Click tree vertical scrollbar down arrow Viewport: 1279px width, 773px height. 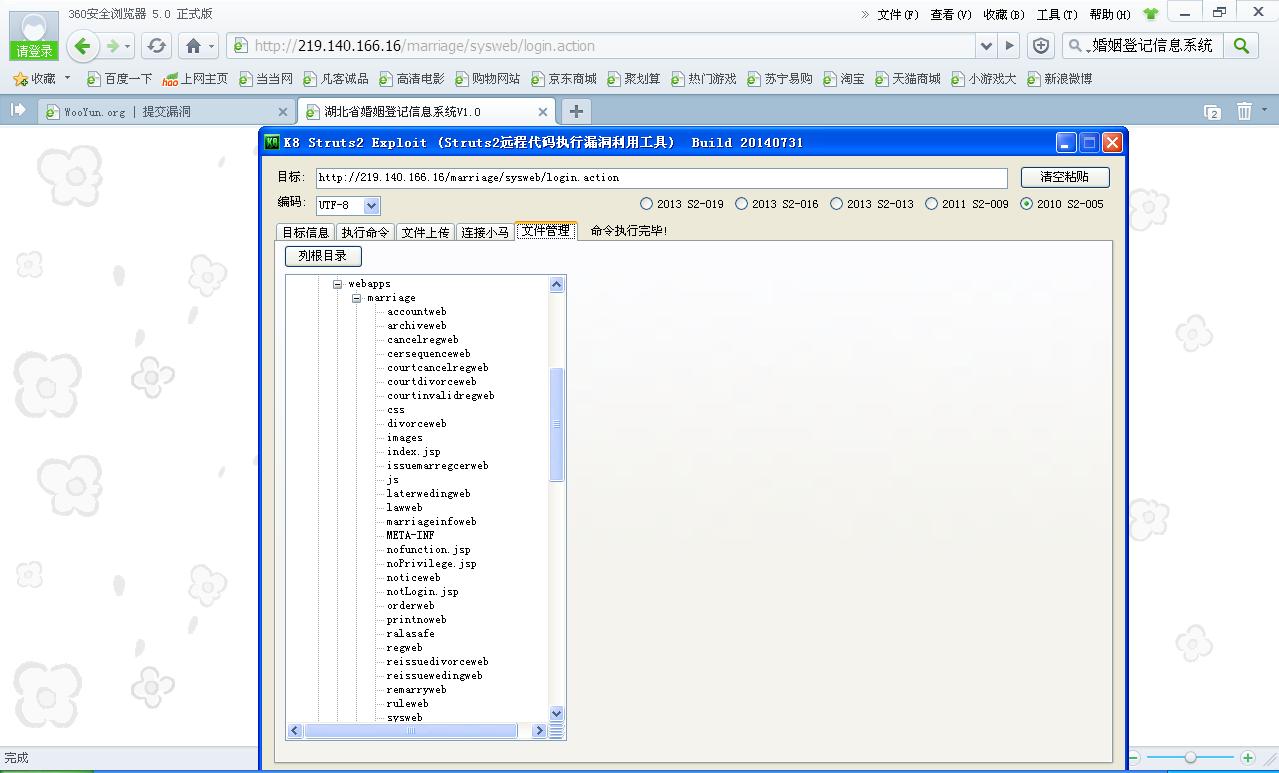point(557,714)
